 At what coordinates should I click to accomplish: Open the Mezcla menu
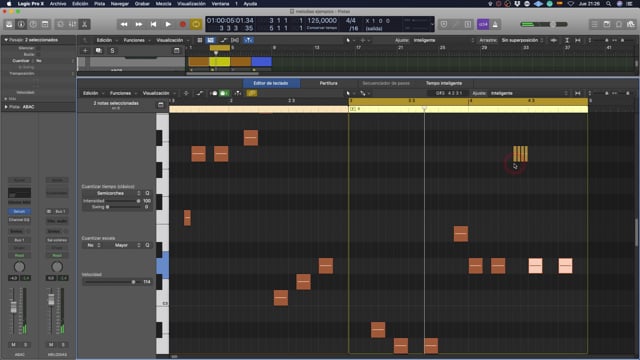tap(163, 4)
